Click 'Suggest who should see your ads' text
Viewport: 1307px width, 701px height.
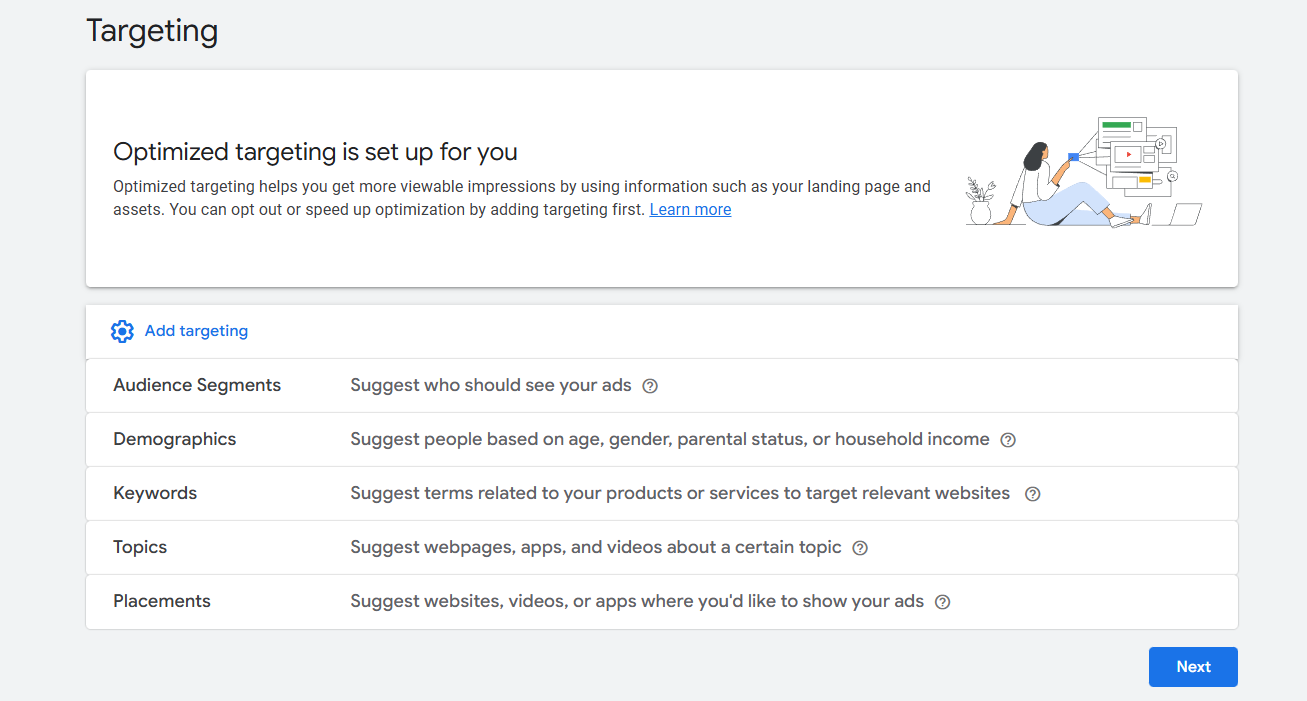(490, 385)
